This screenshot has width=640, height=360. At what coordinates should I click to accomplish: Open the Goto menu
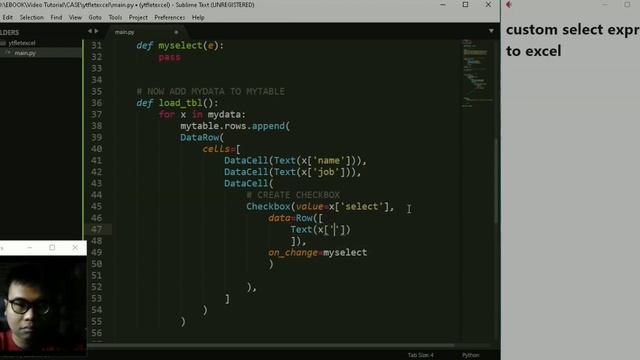(x=95, y=18)
